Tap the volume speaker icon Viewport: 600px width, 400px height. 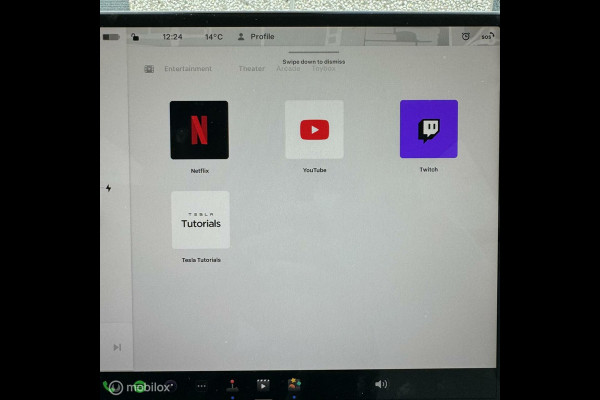[x=381, y=384]
